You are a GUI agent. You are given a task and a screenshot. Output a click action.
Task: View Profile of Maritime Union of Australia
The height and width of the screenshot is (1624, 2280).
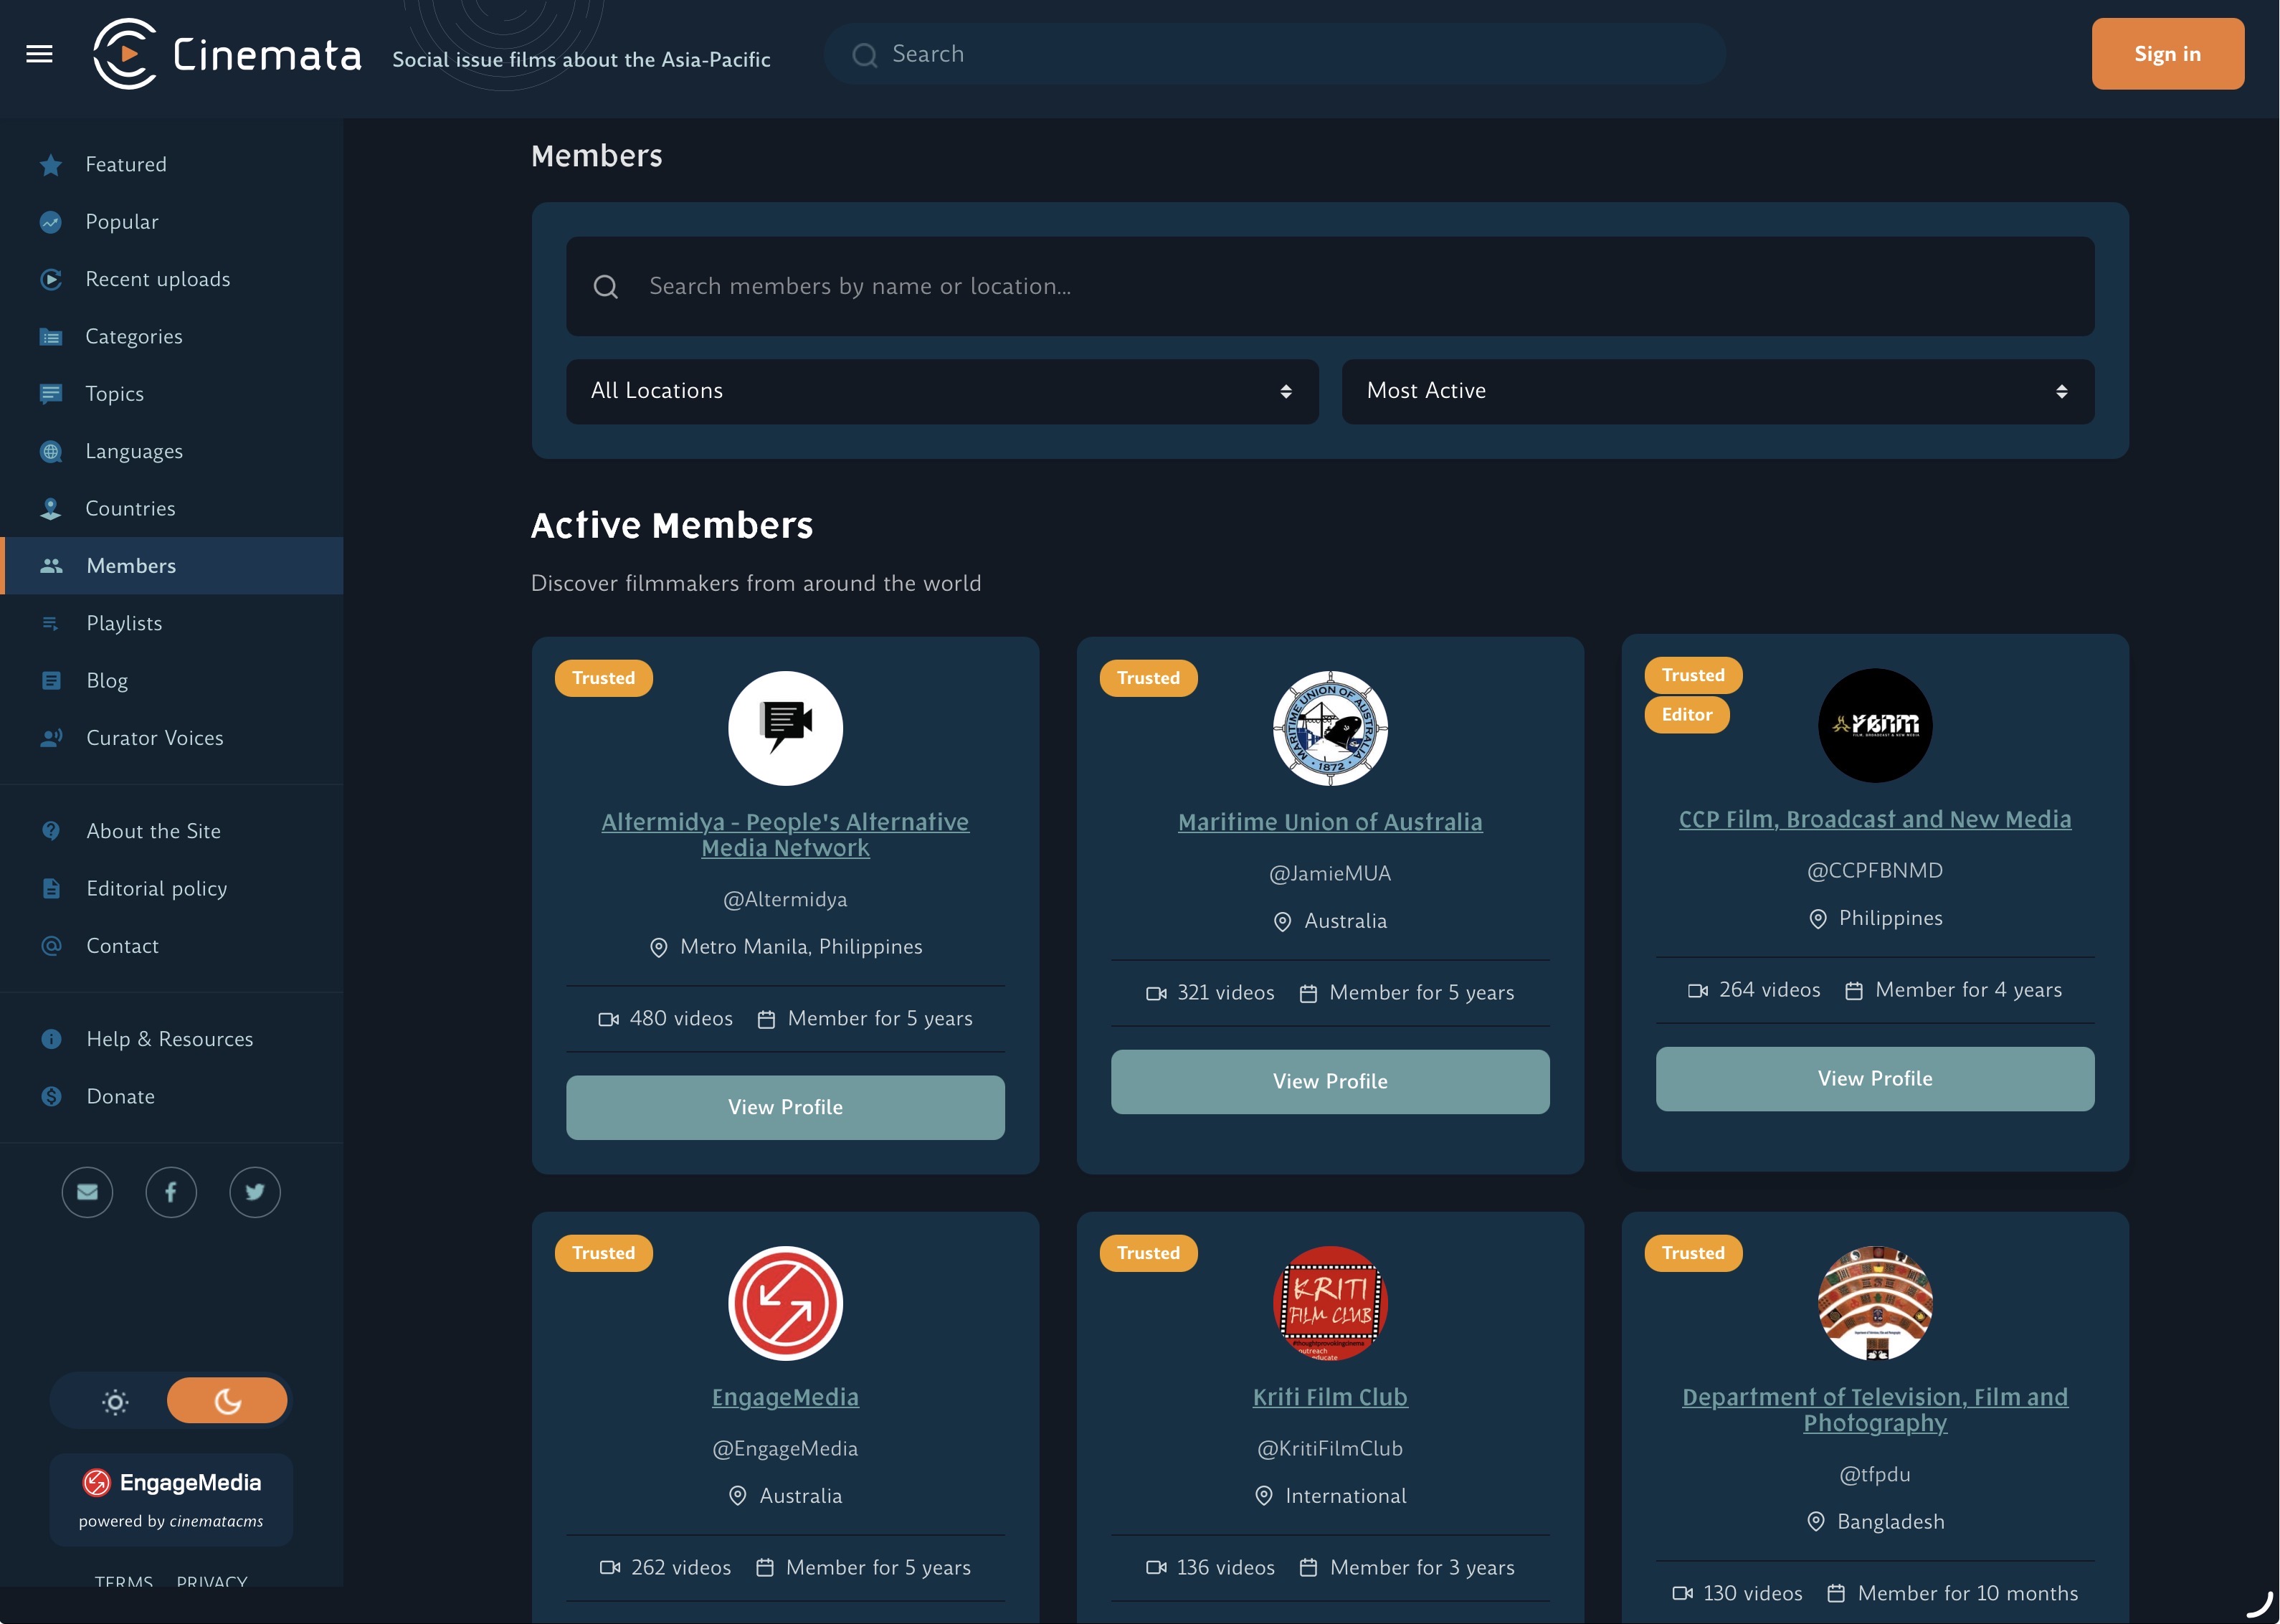pyautogui.click(x=1329, y=1081)
